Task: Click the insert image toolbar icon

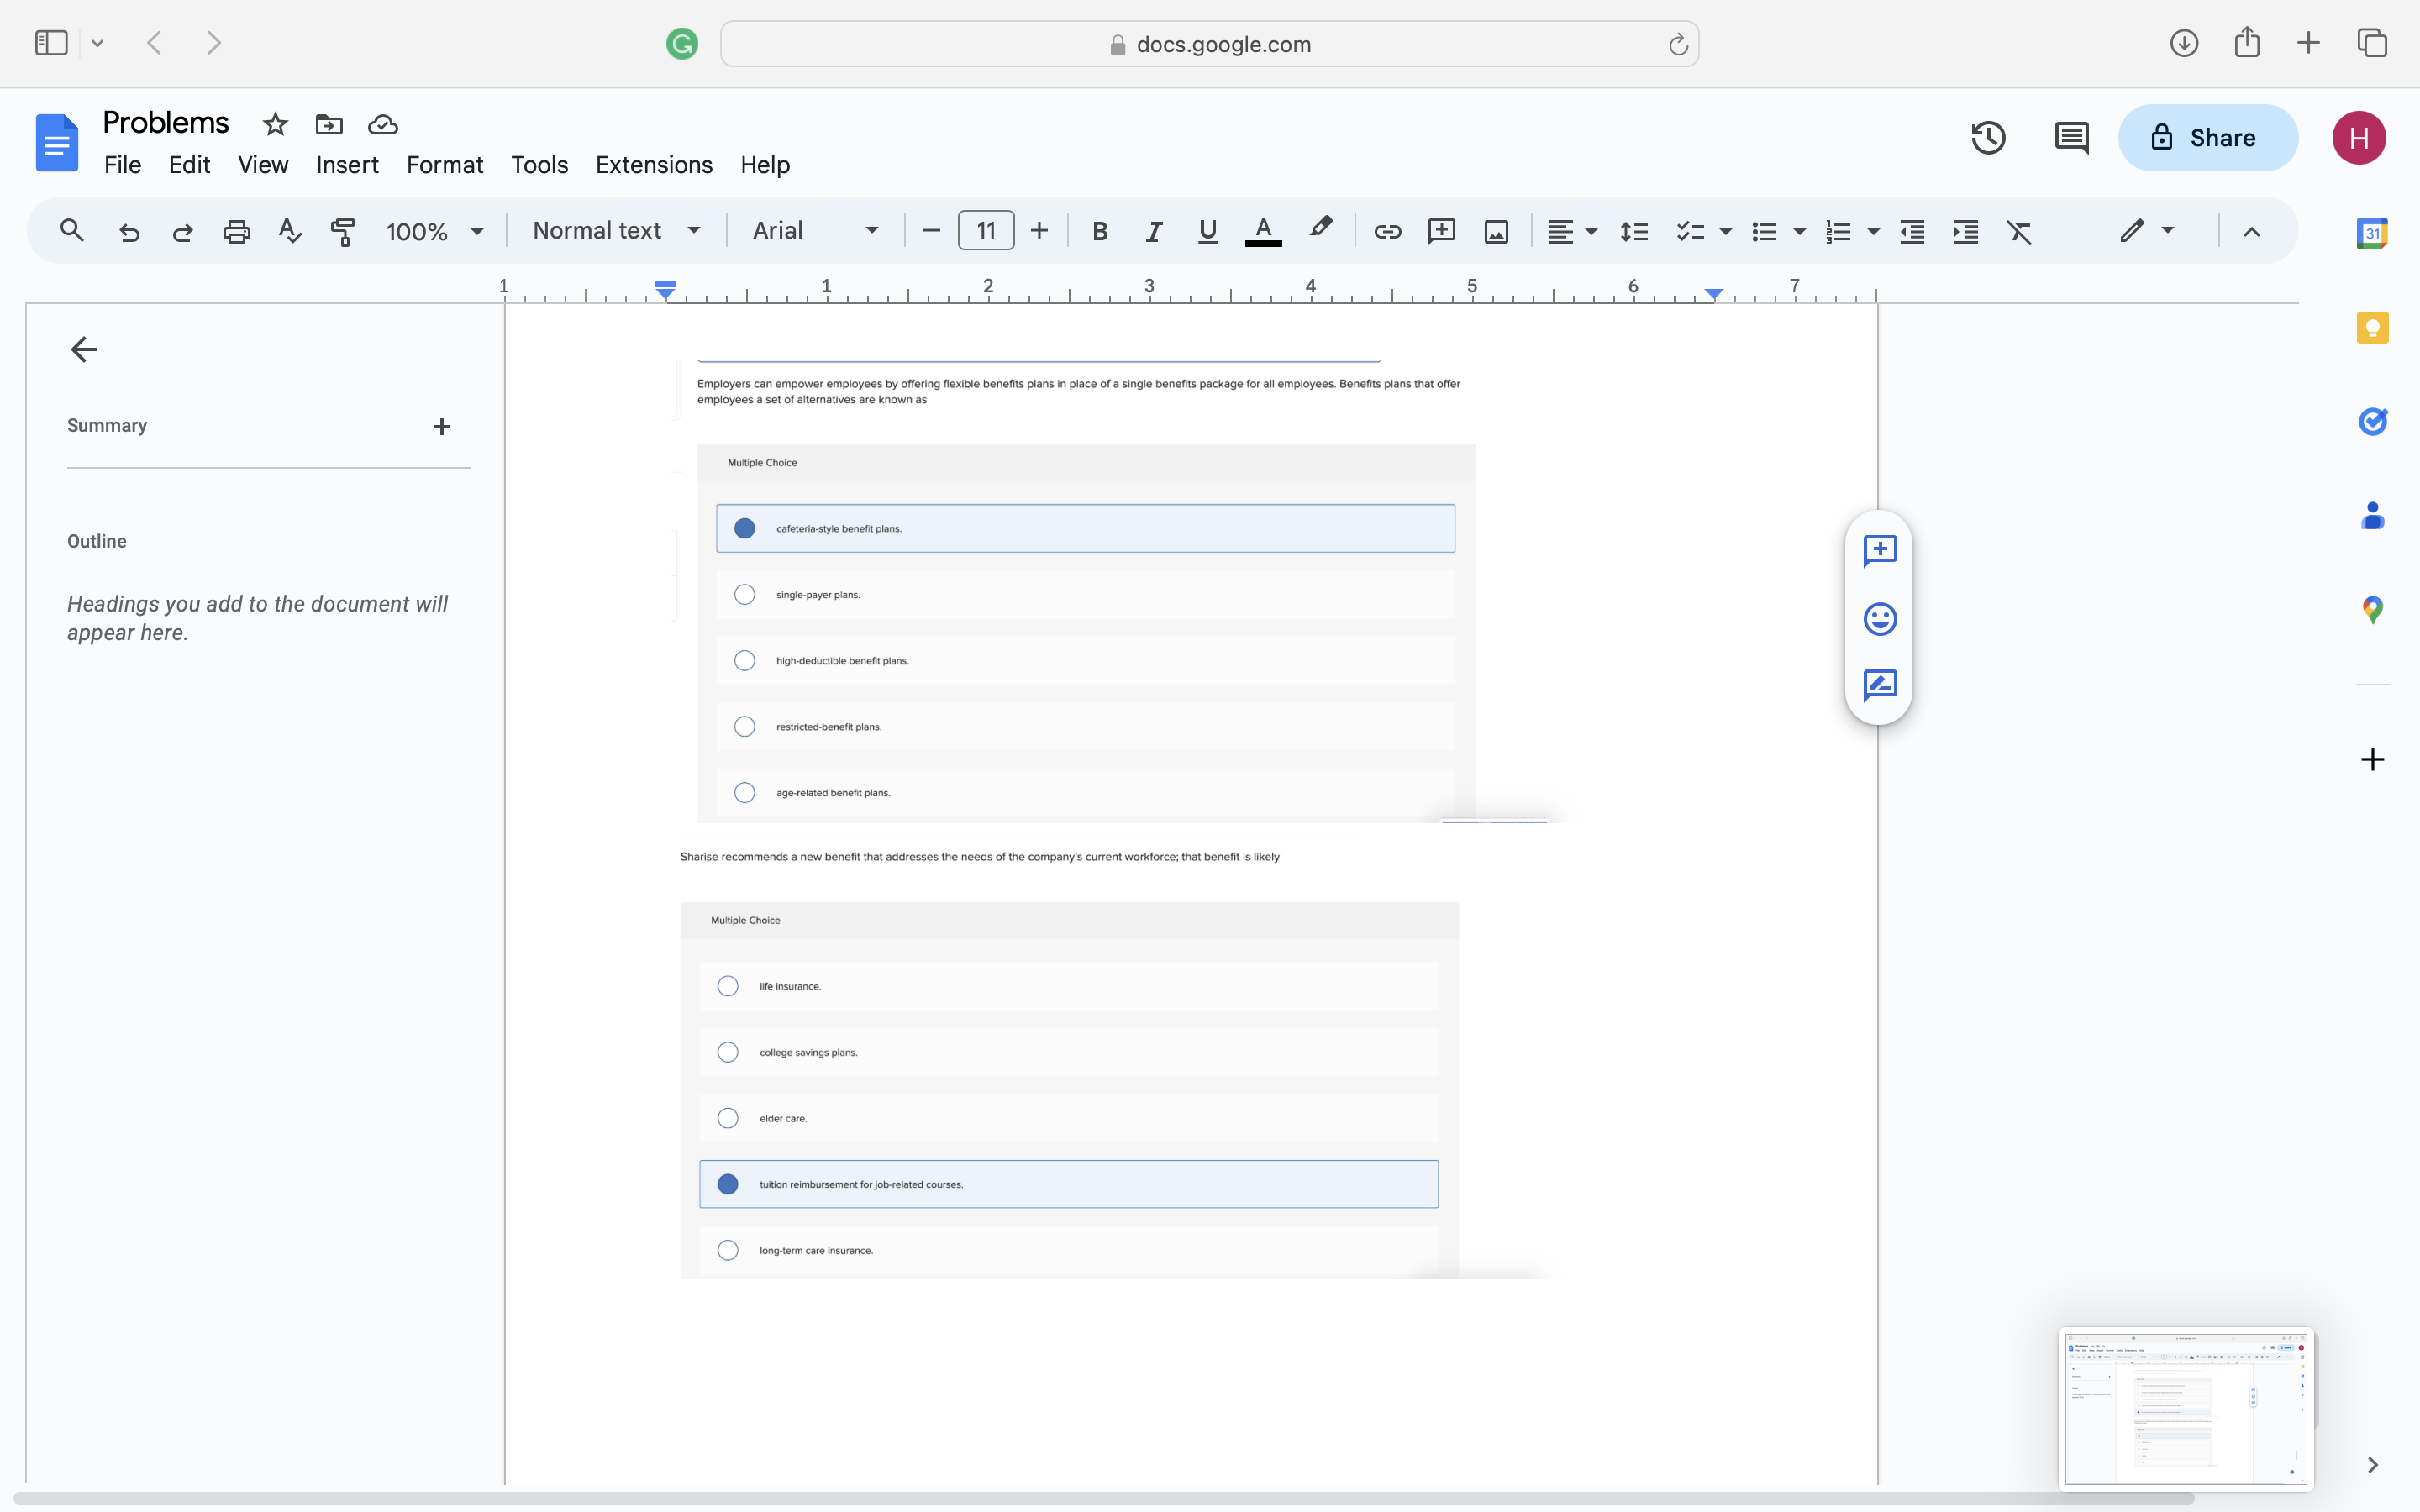Action: pyautogui.click(x=1496, y=231)
